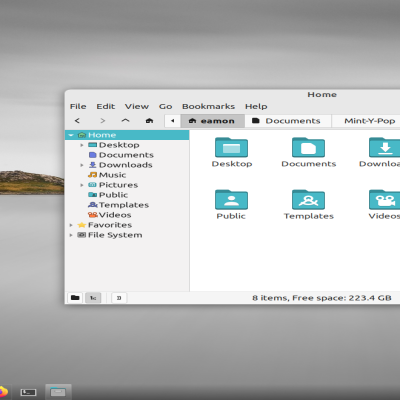The height and width of the screenshot is (400, 400).
Task: Switch the sidebar to tree view
Action: 93,298
